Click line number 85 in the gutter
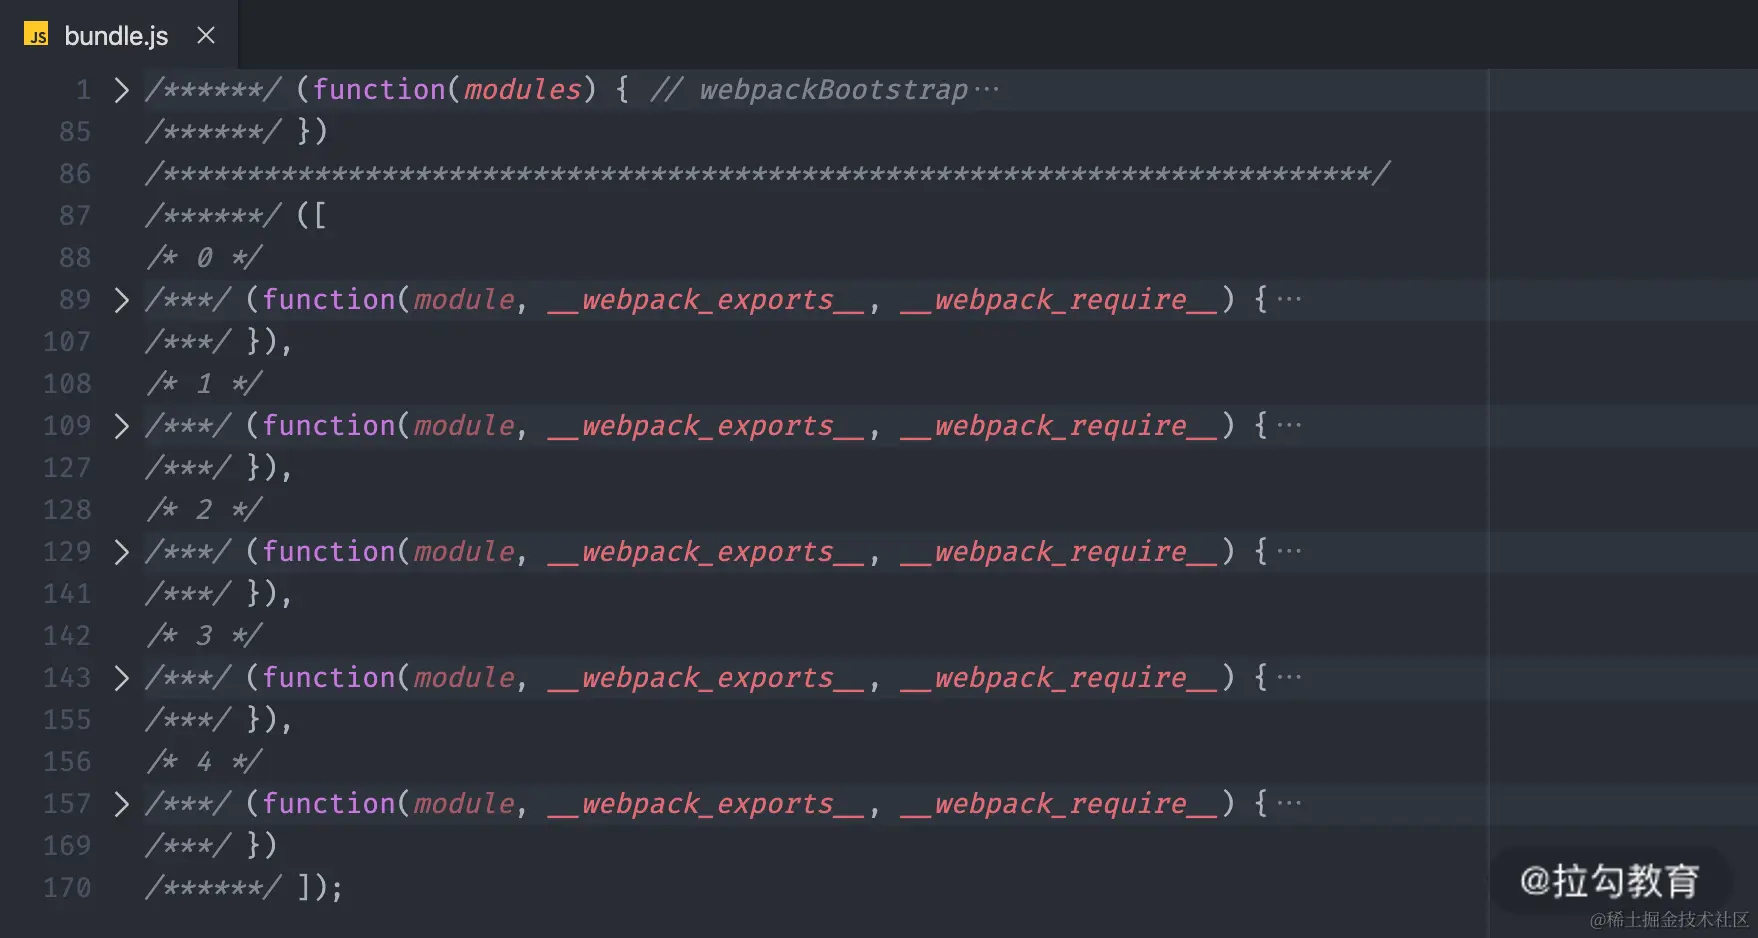 click(x=75, y=132)
